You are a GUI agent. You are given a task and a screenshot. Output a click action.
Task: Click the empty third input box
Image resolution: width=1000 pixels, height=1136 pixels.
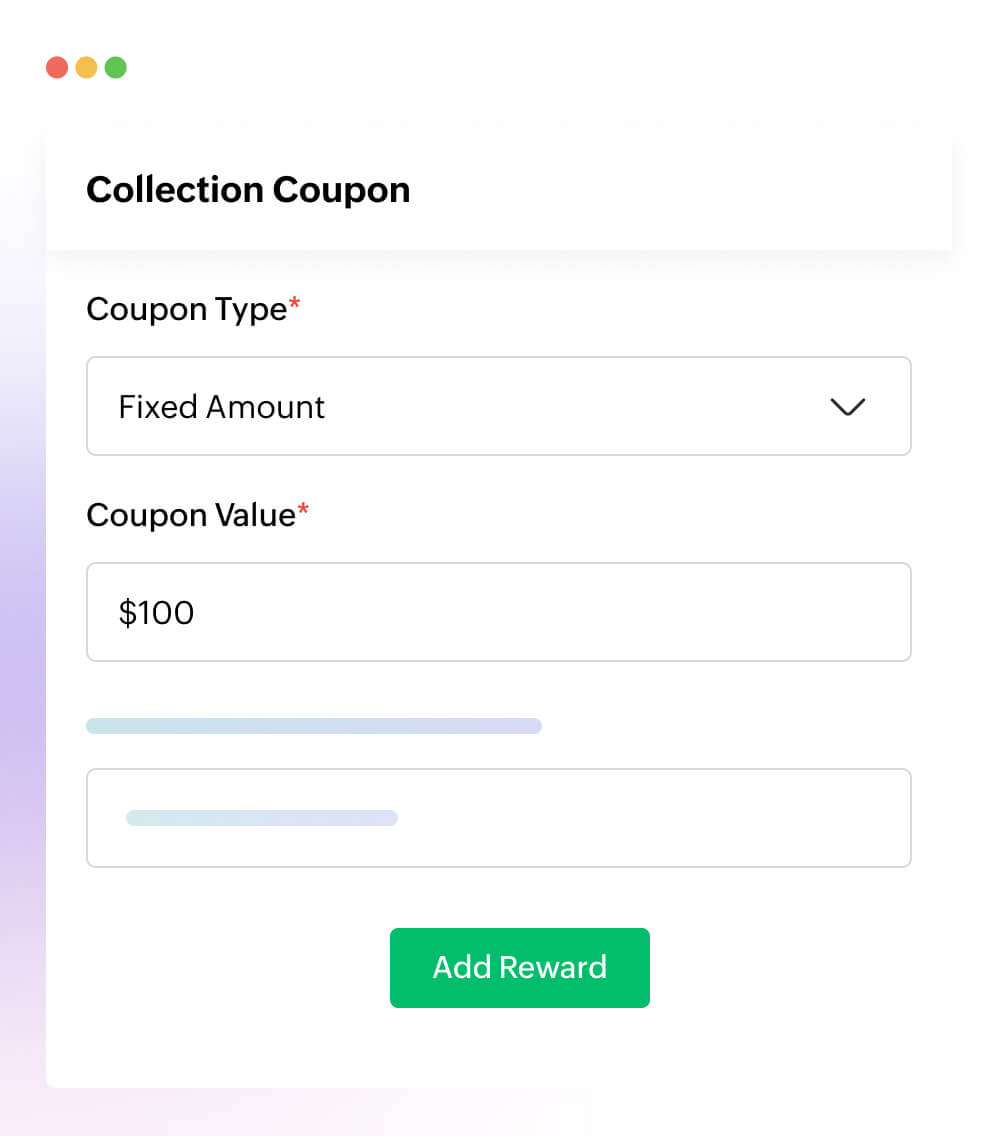click(x=650, y=818)
